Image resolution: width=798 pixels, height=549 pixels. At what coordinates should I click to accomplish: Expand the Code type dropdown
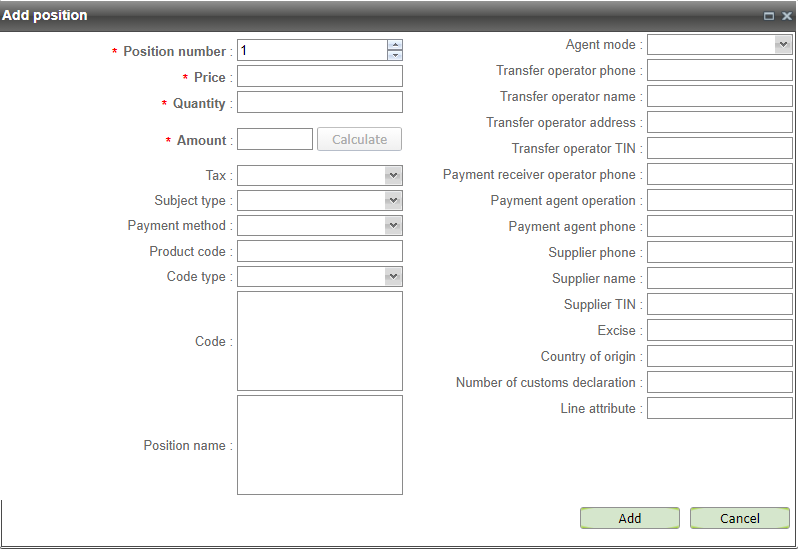click(x=393, y=277)
